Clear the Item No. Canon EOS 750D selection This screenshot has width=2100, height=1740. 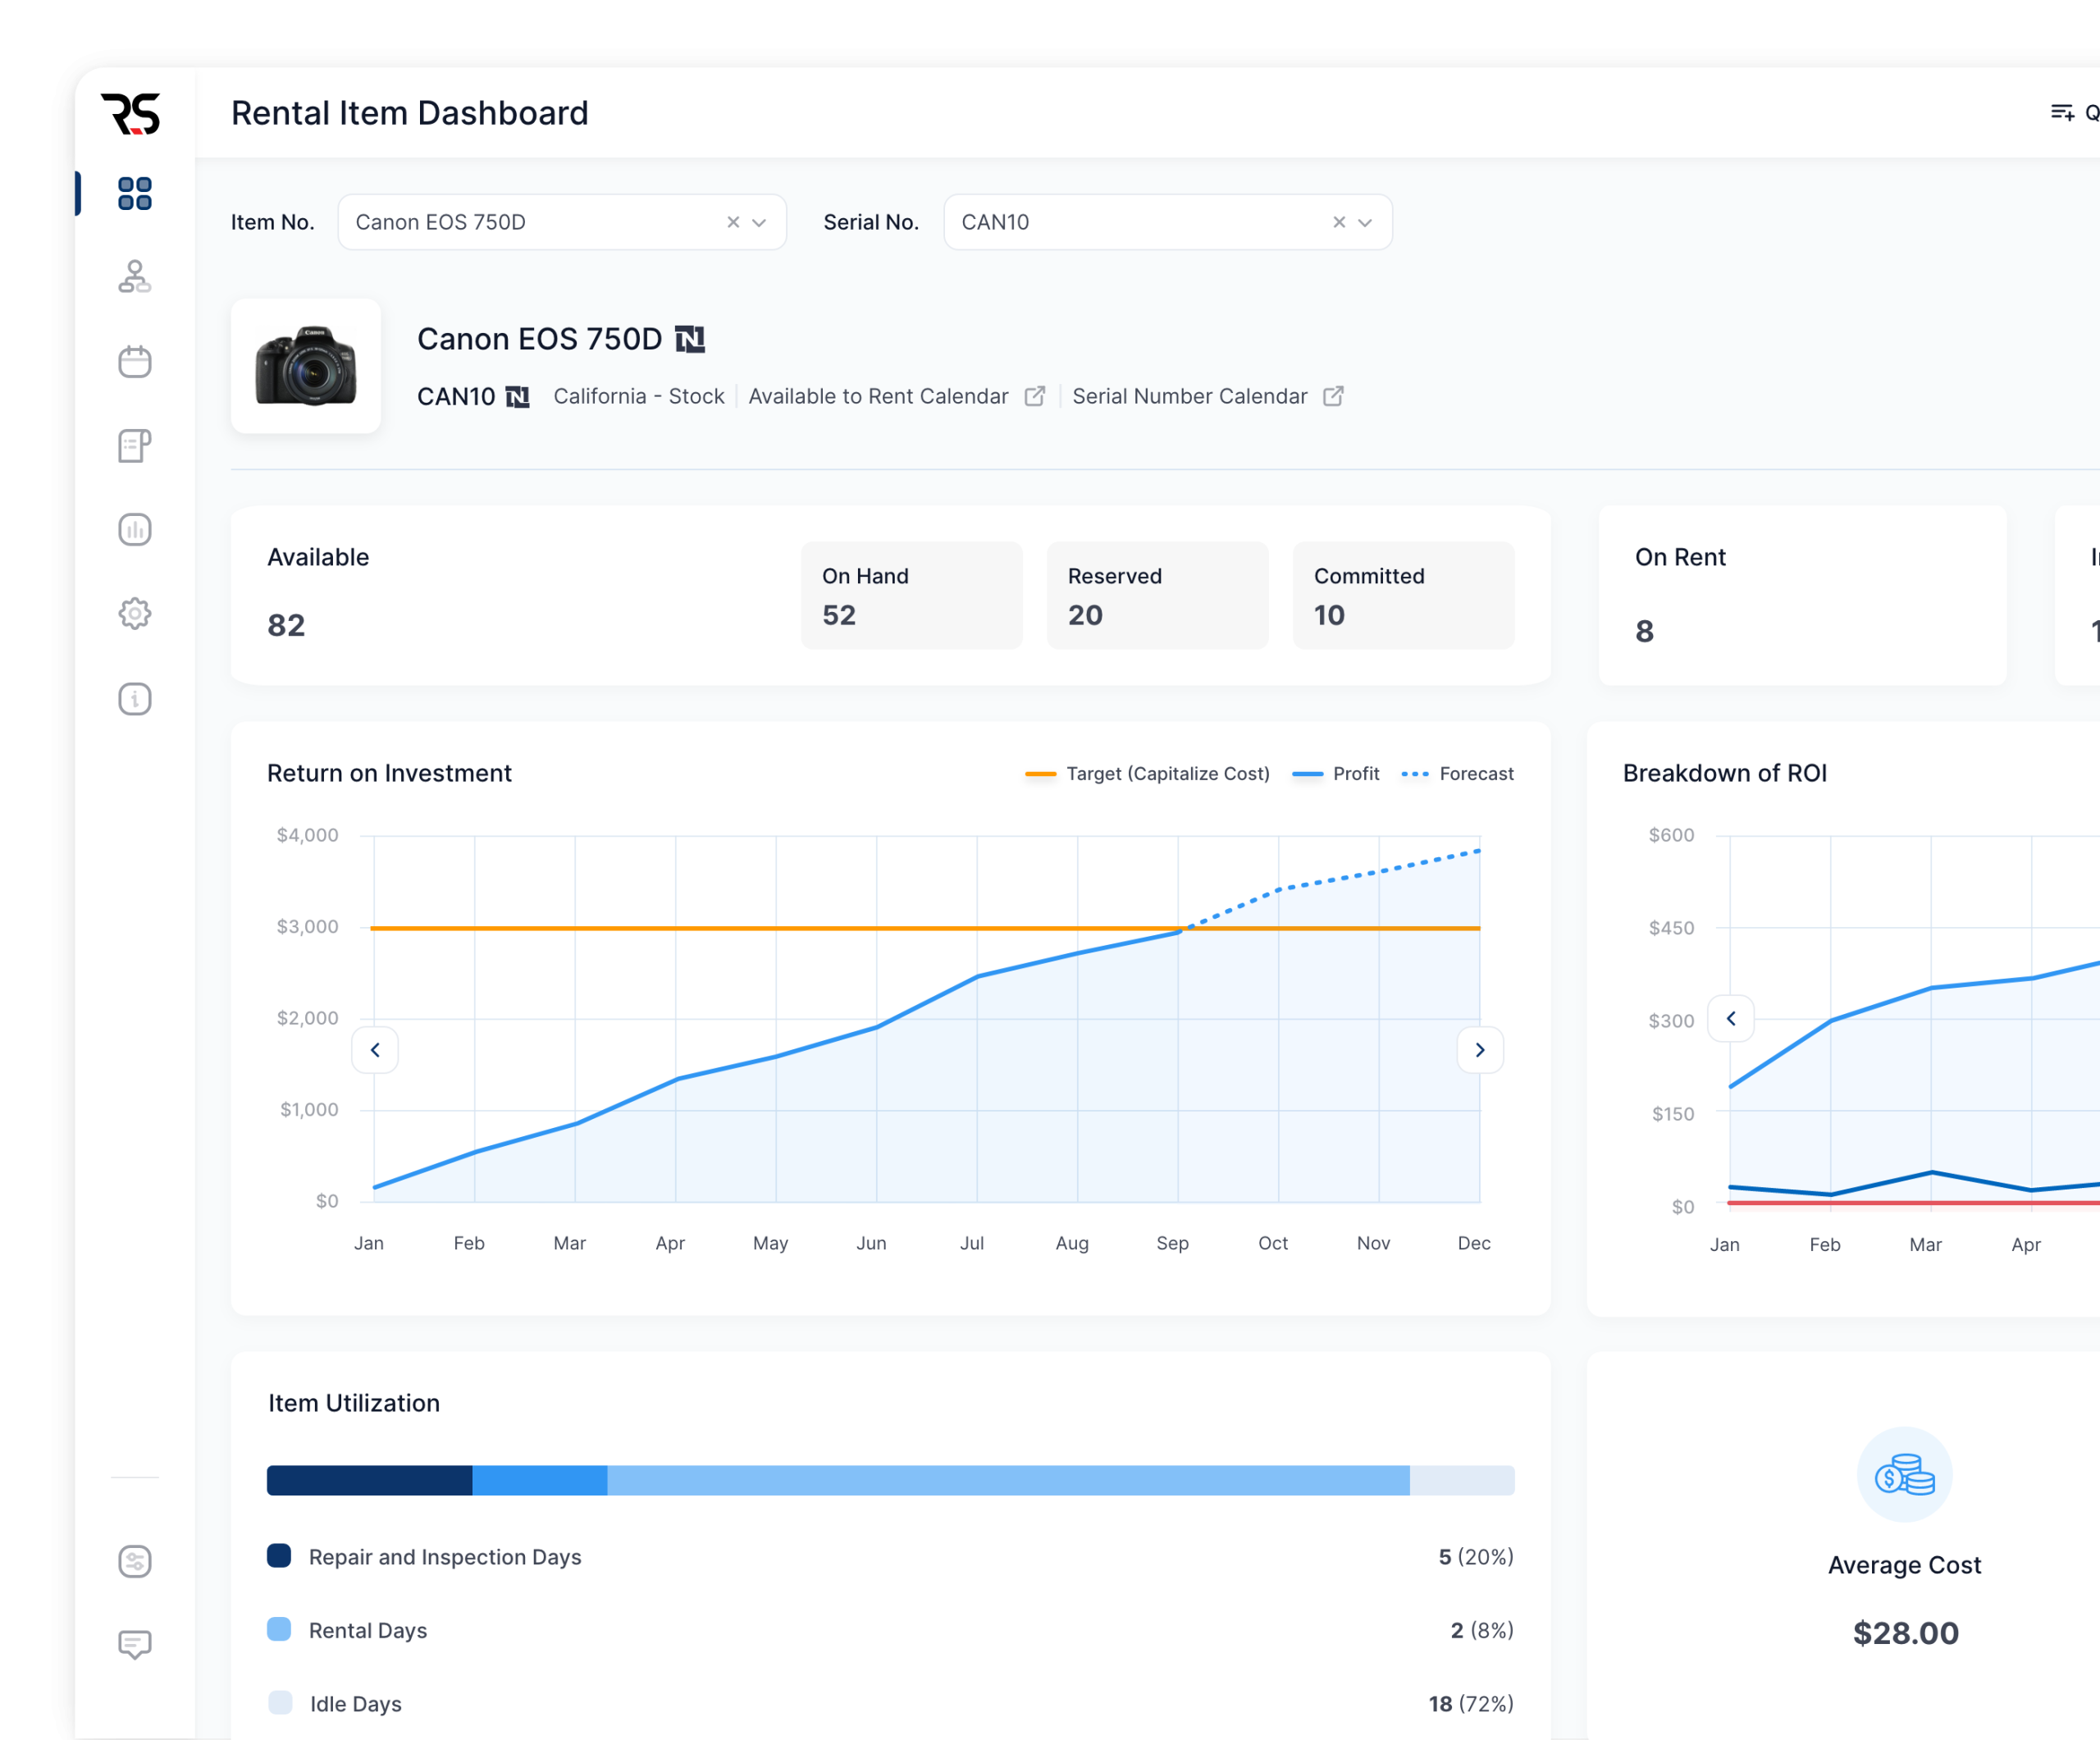(733, 222)
